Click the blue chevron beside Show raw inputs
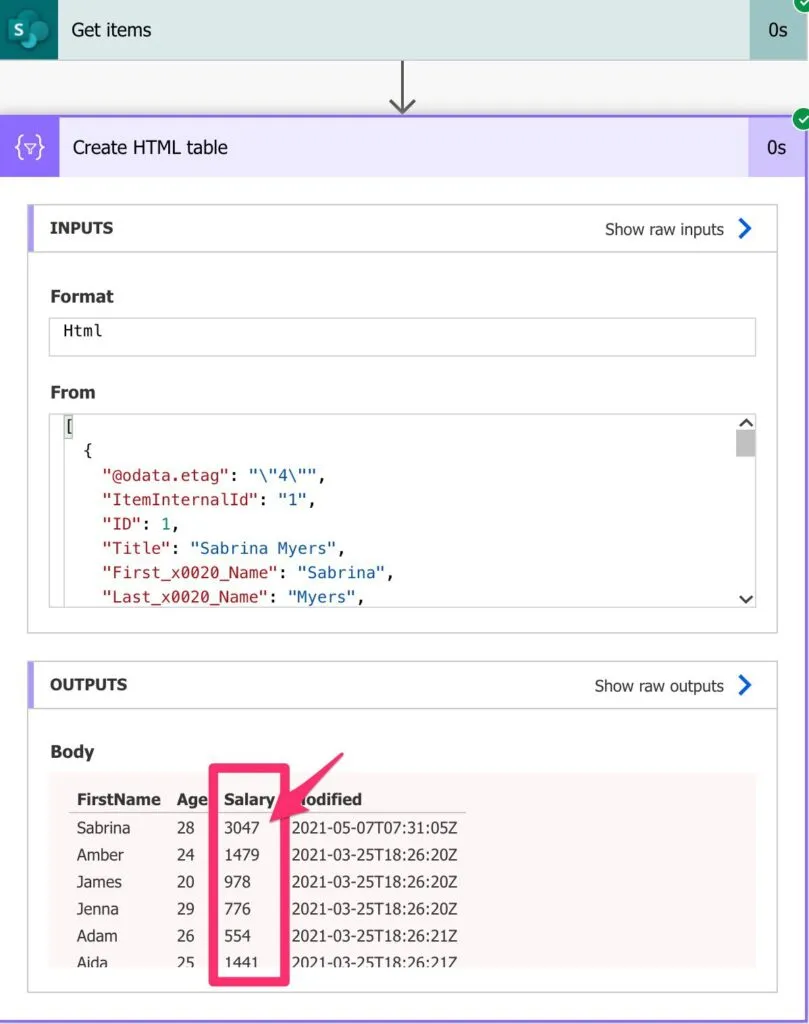This screenshot has width=809, height=1024. coord(744,229)
